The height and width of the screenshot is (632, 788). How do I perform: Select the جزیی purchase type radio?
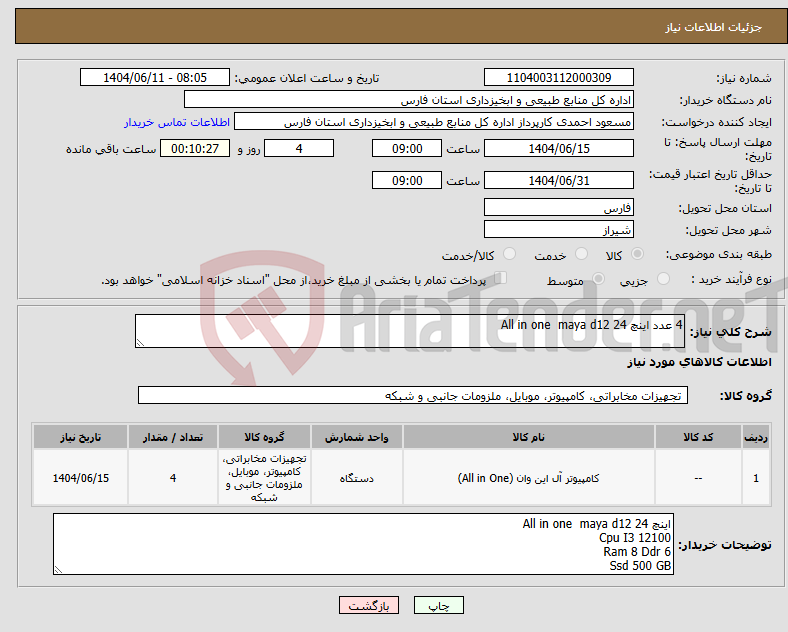(x=663, y=279)
